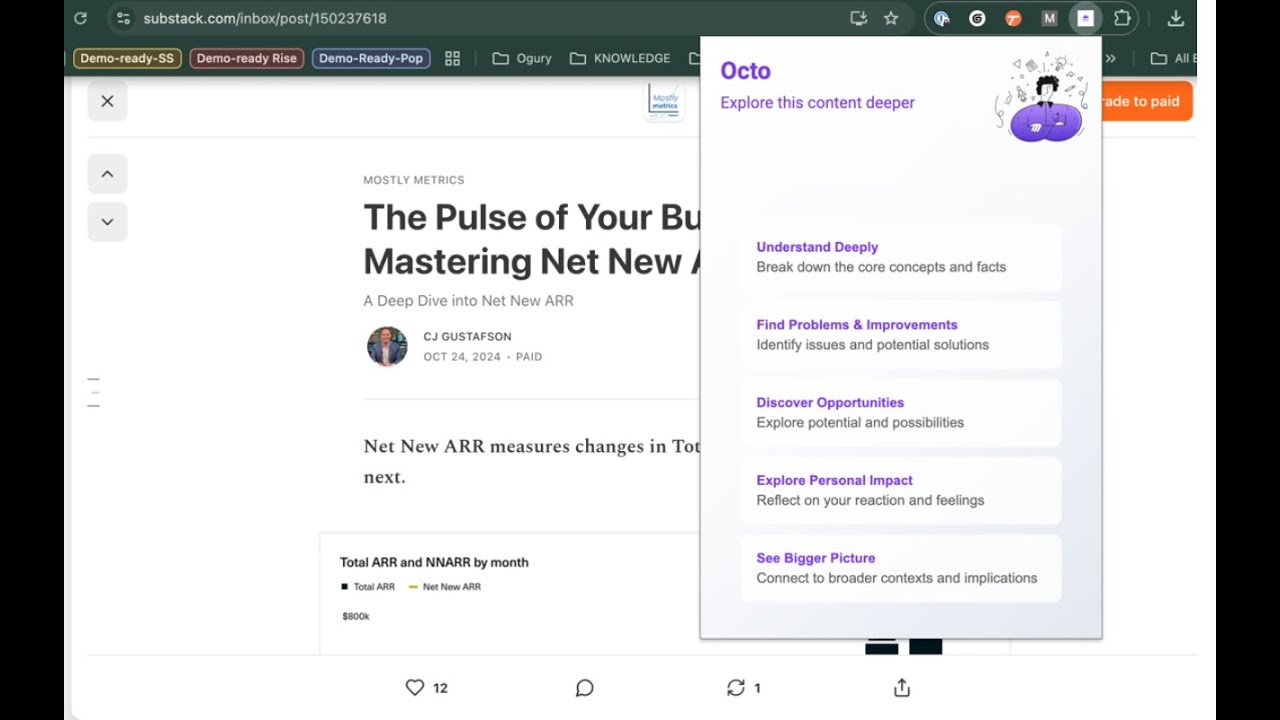Viewport: 1280px width, 720px height.
Task: Click the 'Total ARR and NNARR by month' chart title
Action: [x=434, y=562]
